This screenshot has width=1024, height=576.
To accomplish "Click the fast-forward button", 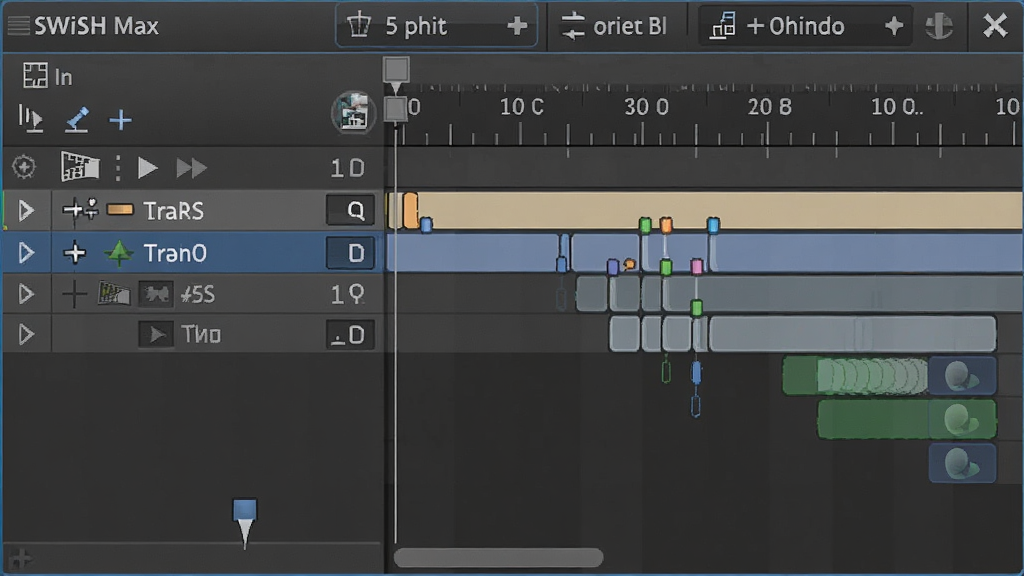I will 191,168.
